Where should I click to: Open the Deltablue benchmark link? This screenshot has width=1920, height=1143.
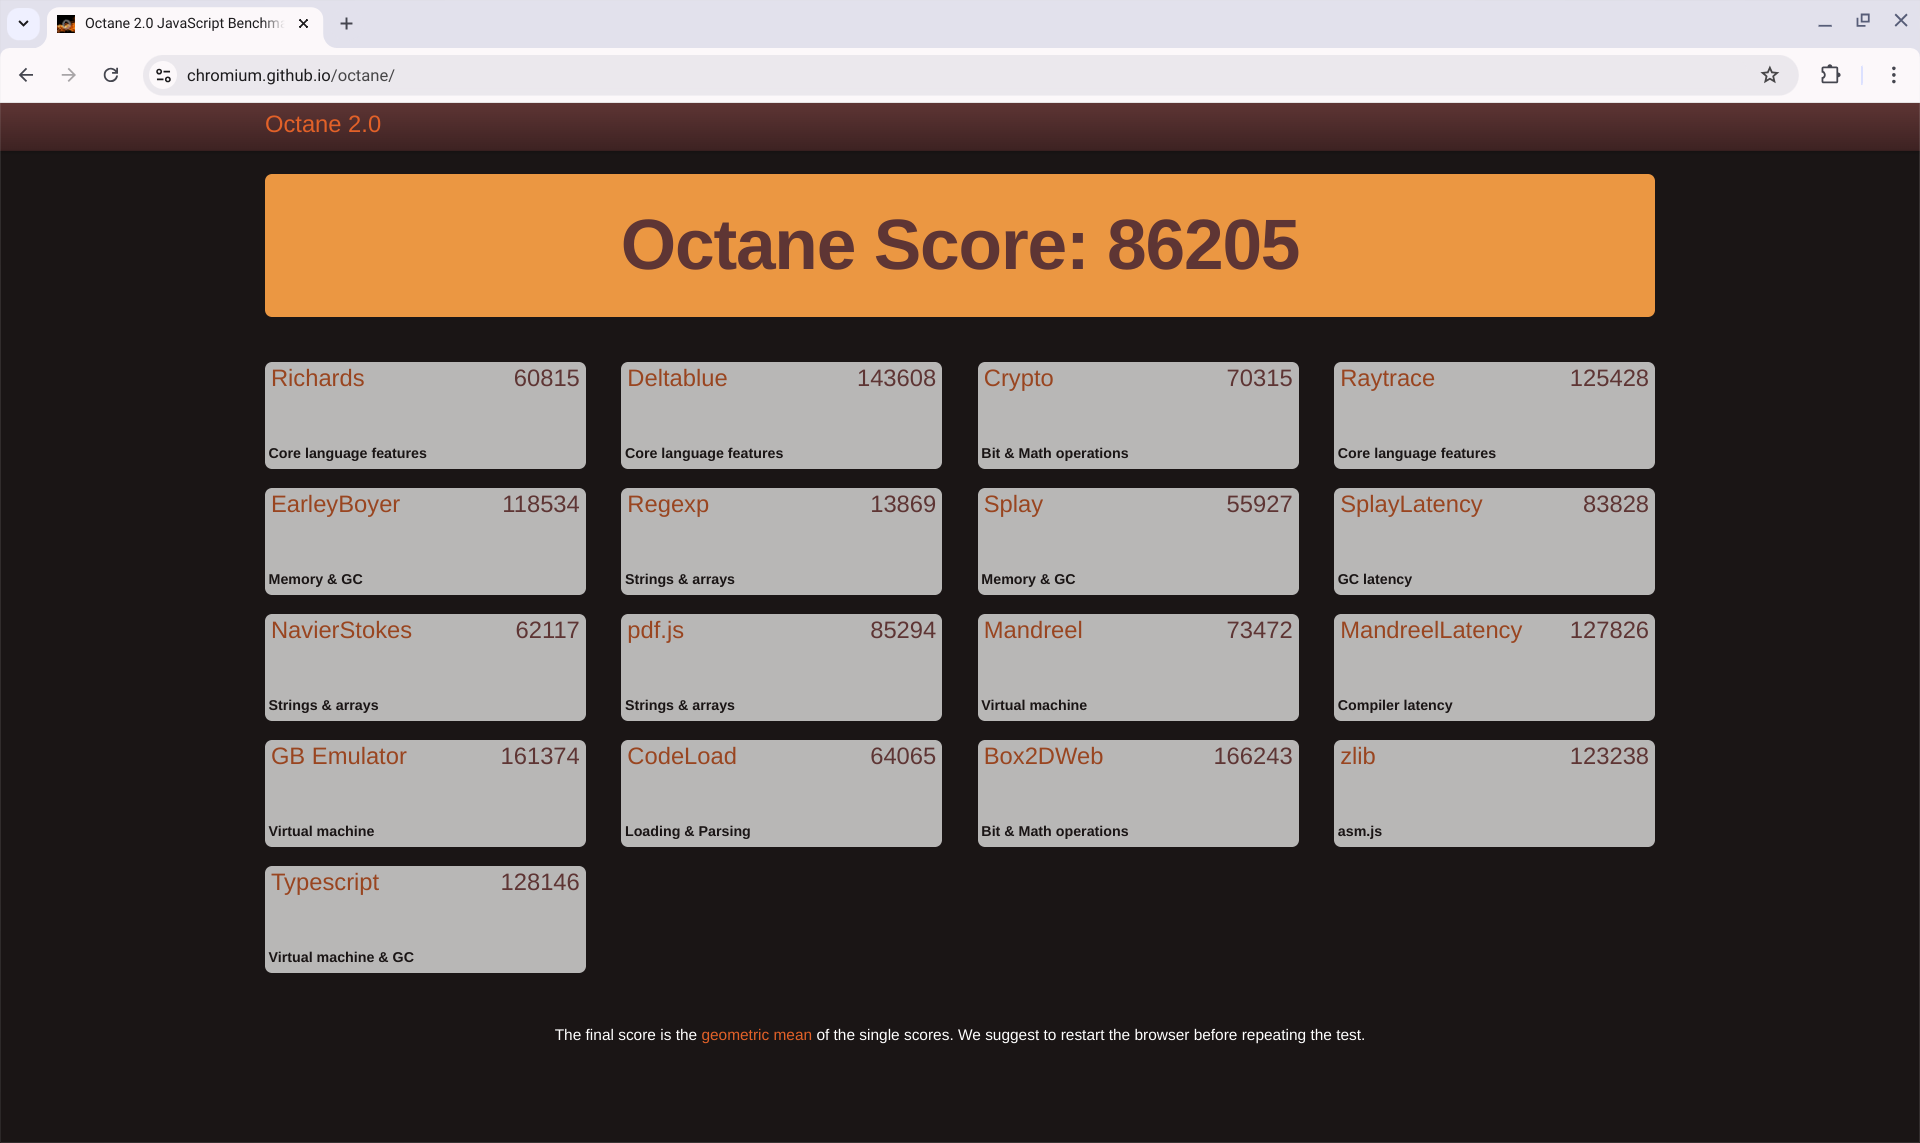pyautogui.click(x=677, y=379)
